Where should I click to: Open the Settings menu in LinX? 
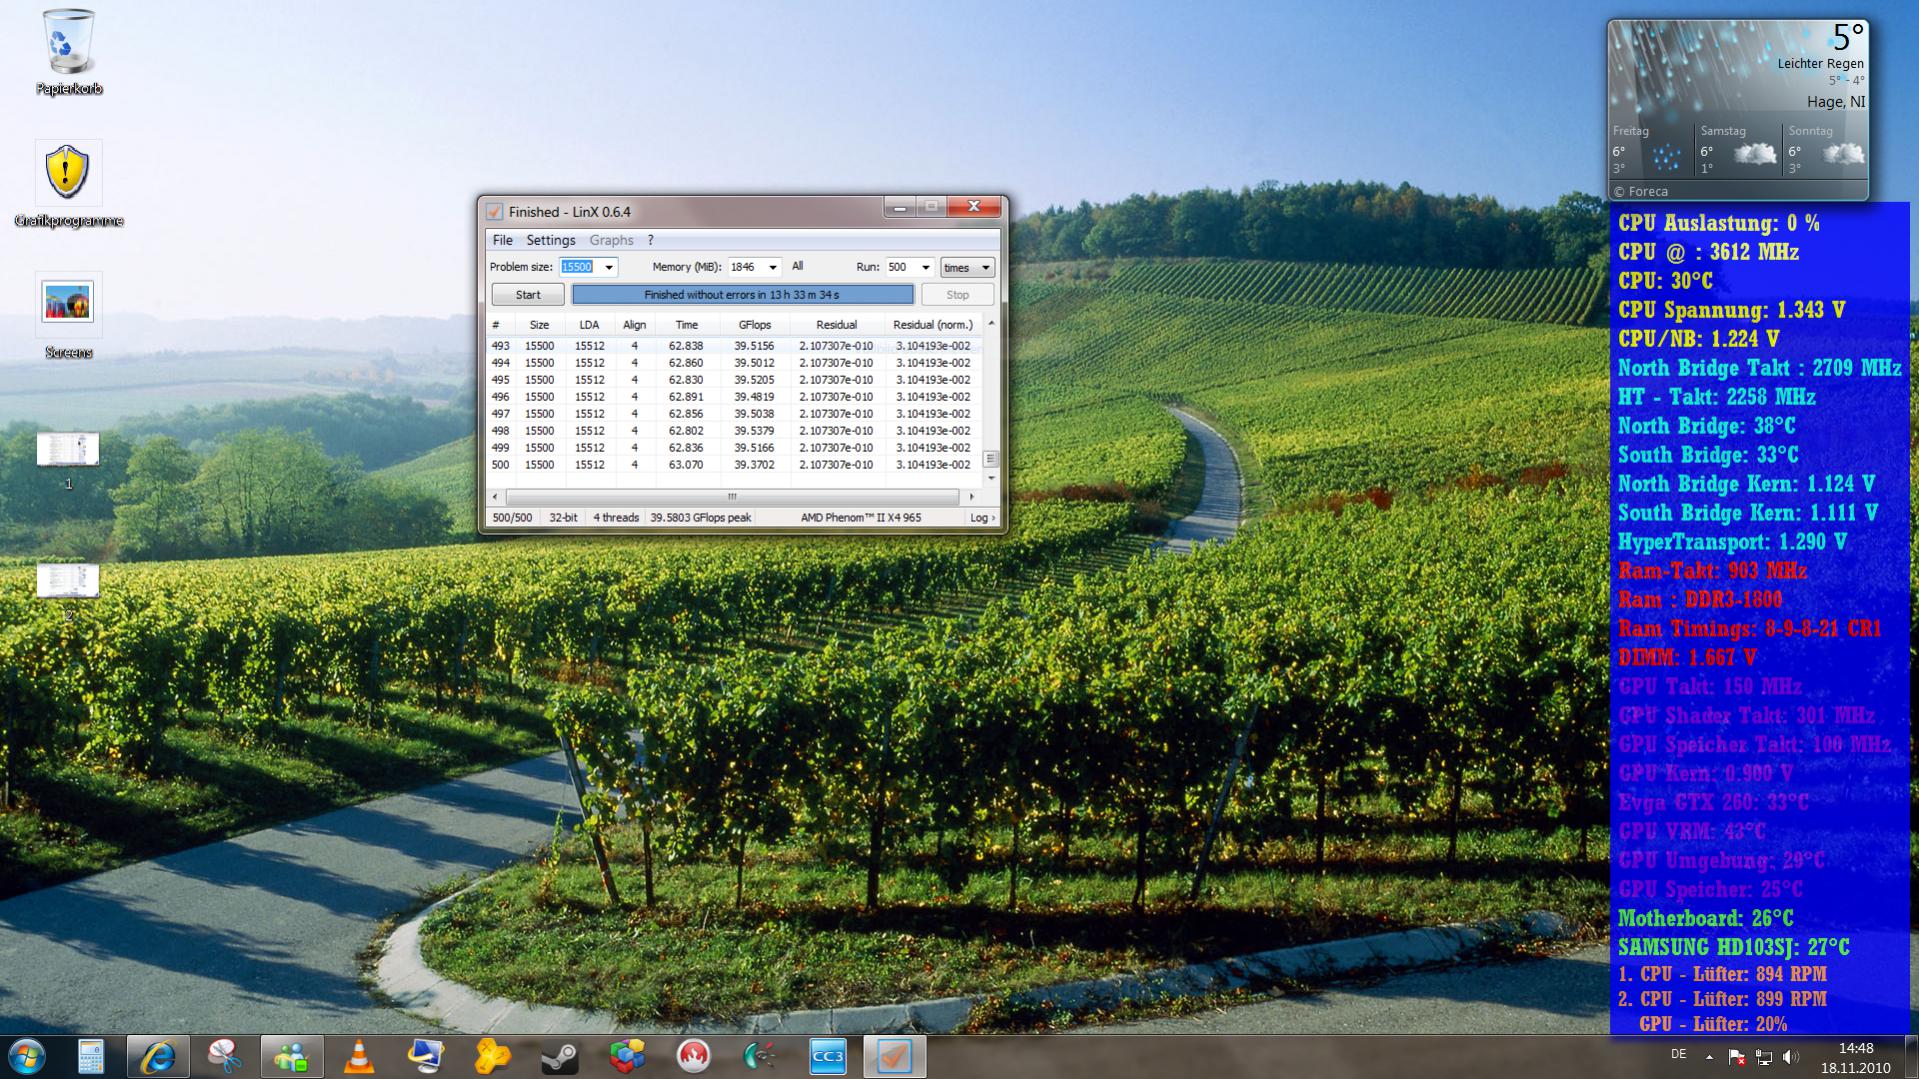click(550, 240)
